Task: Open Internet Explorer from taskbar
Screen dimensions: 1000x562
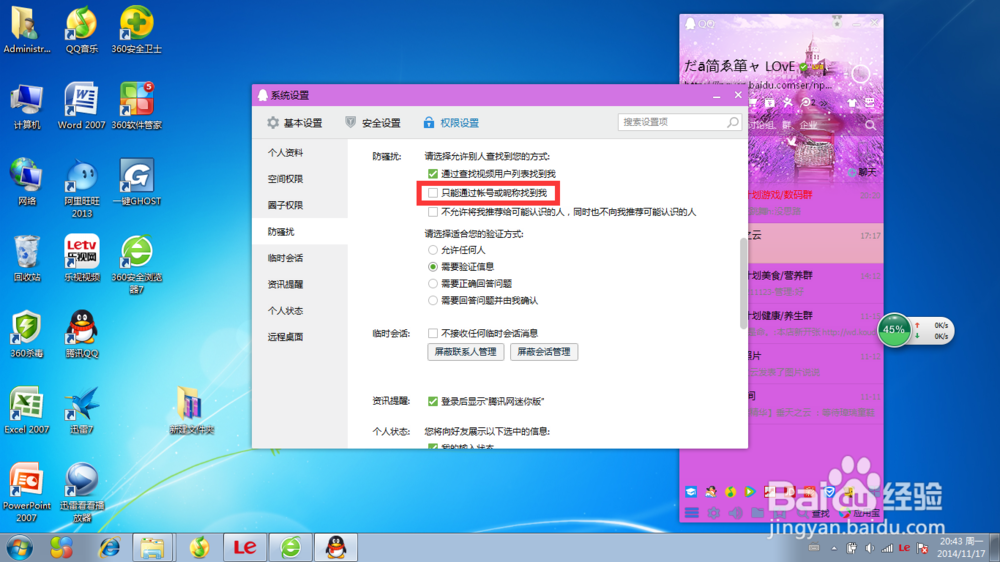Action: coord(110,547)
